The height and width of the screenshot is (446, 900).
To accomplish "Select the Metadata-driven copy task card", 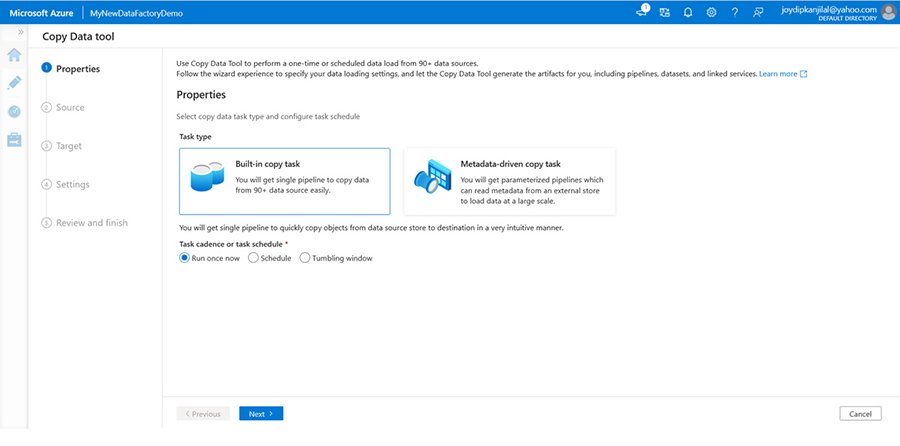I will [509, 181].
